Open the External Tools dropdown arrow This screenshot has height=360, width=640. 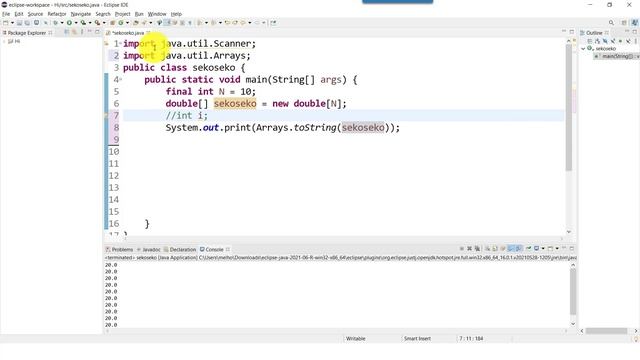click(104, 23)
